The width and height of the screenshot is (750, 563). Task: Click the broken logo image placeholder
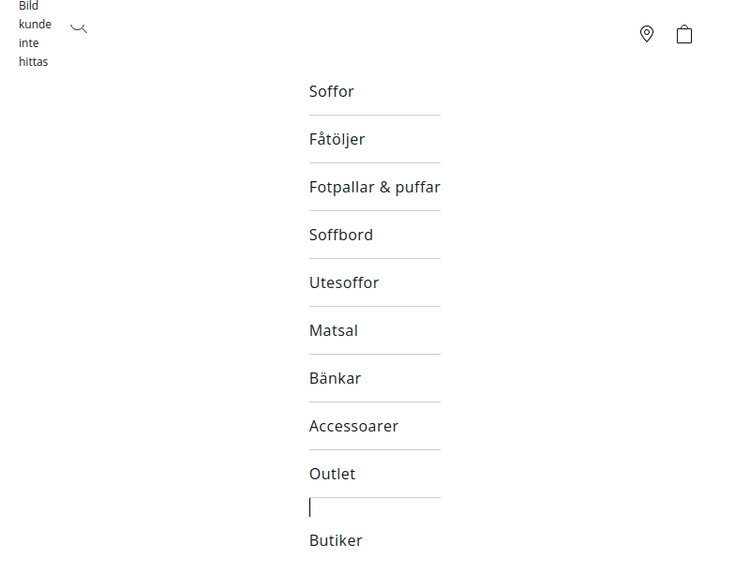tap(34, 34)
